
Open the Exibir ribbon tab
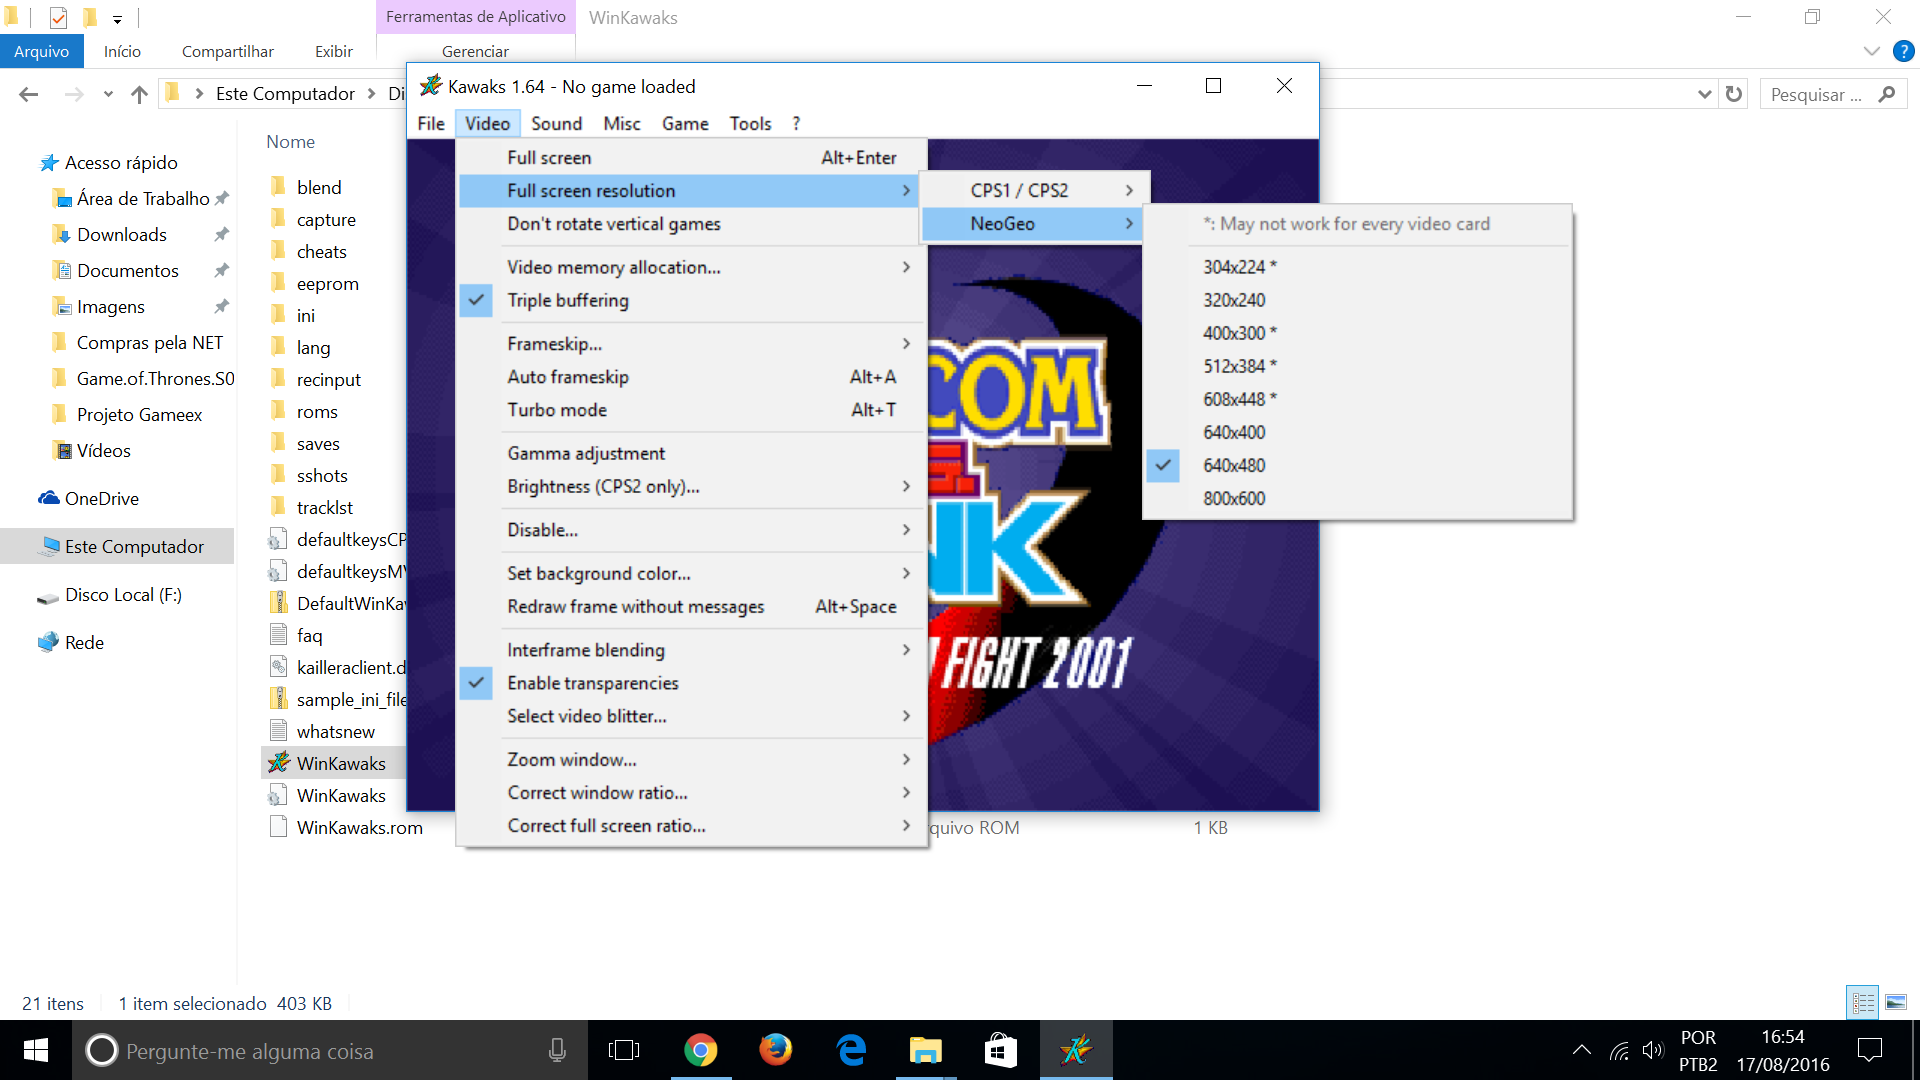click(334, 51)
